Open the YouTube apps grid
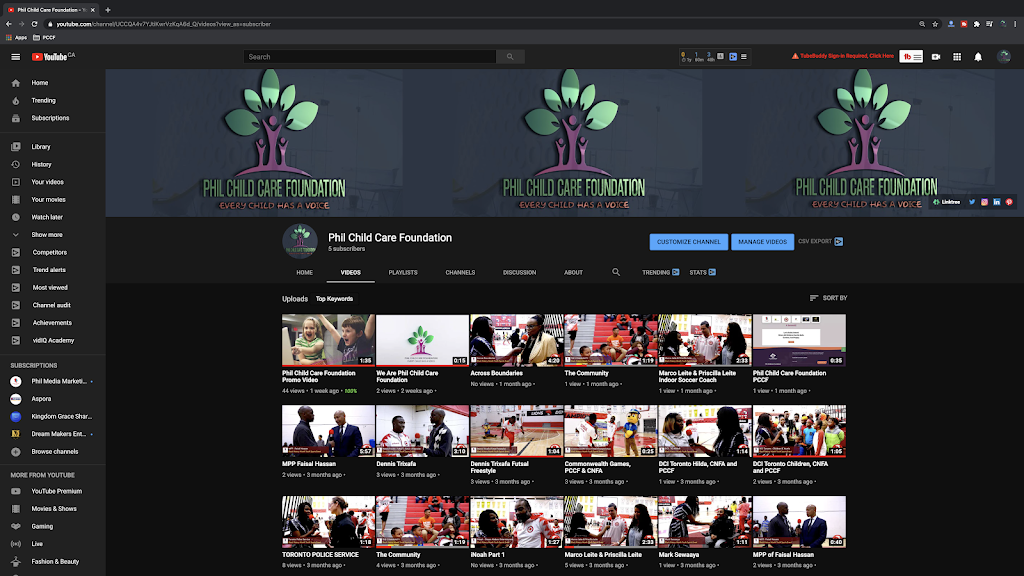 (x=957, y=57)
